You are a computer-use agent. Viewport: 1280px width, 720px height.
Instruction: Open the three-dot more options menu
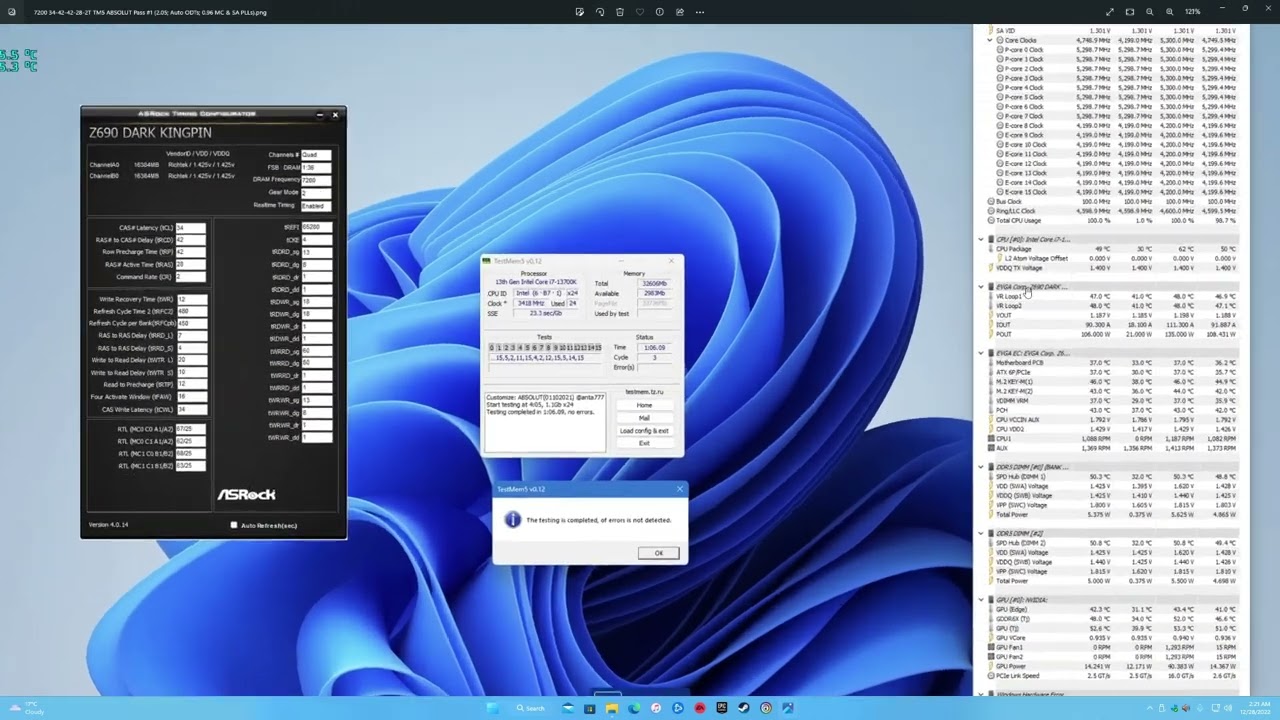click(x=700, y=12)
